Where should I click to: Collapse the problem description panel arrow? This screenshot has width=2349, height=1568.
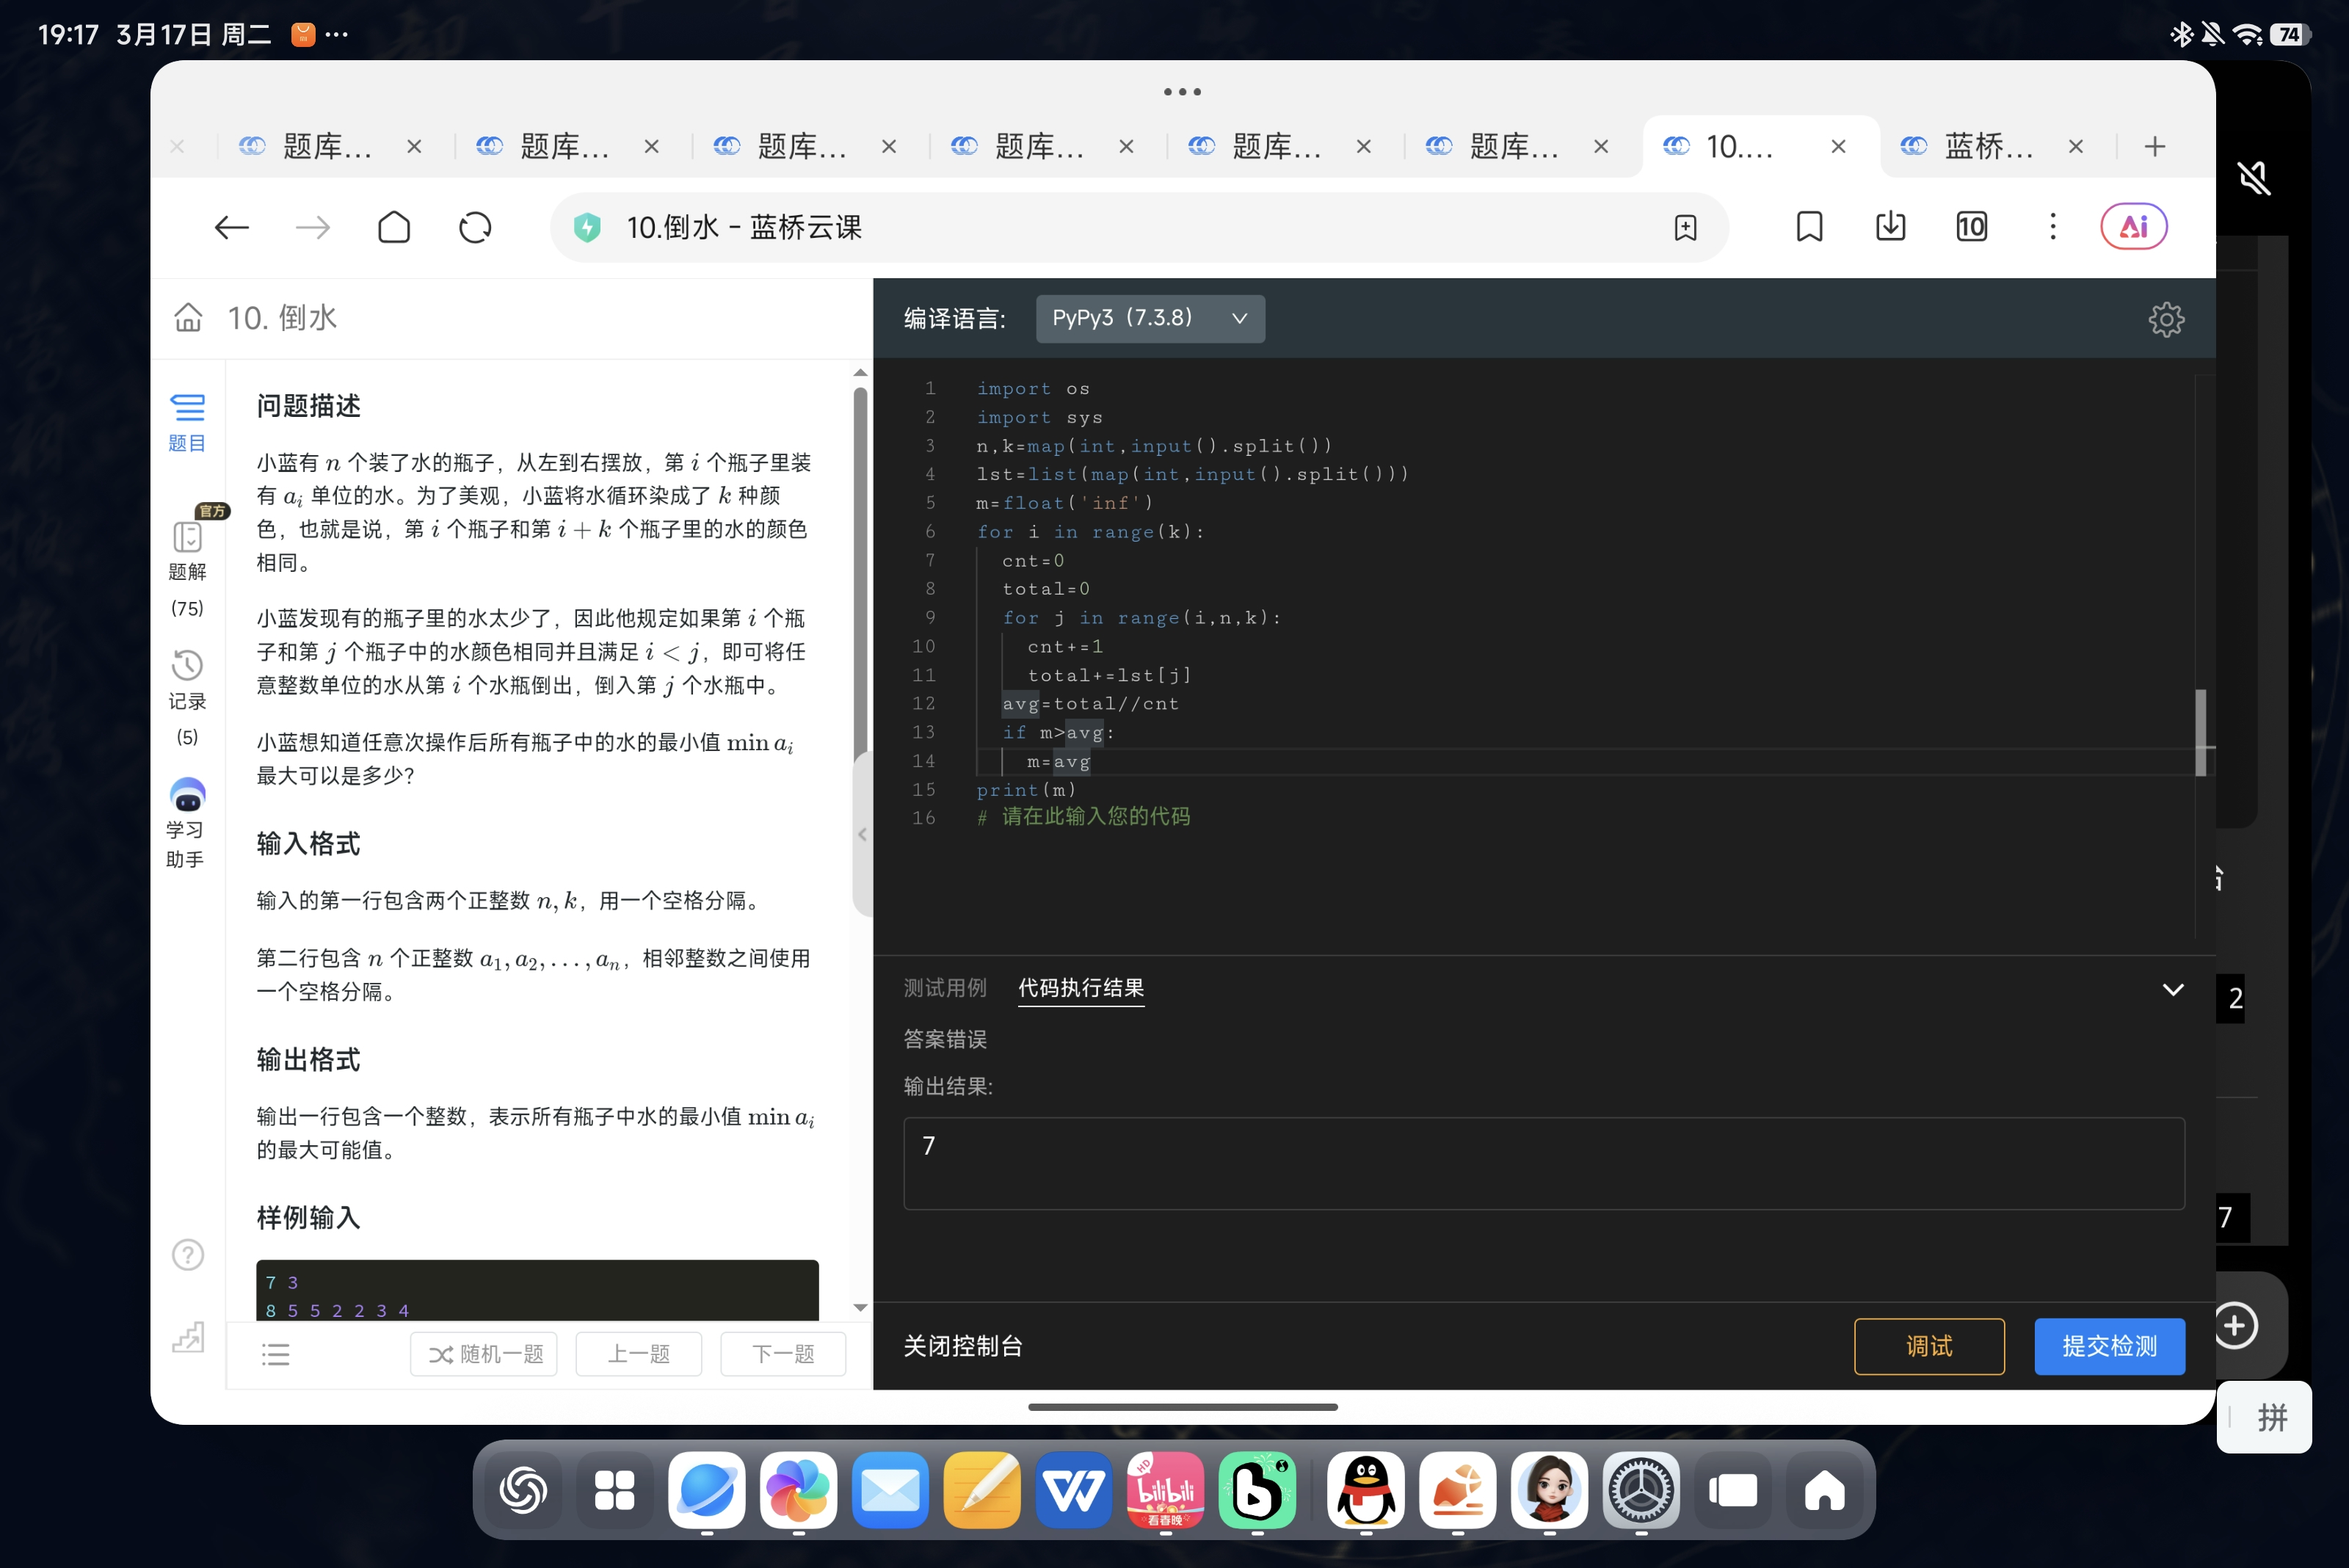[862, 834]
